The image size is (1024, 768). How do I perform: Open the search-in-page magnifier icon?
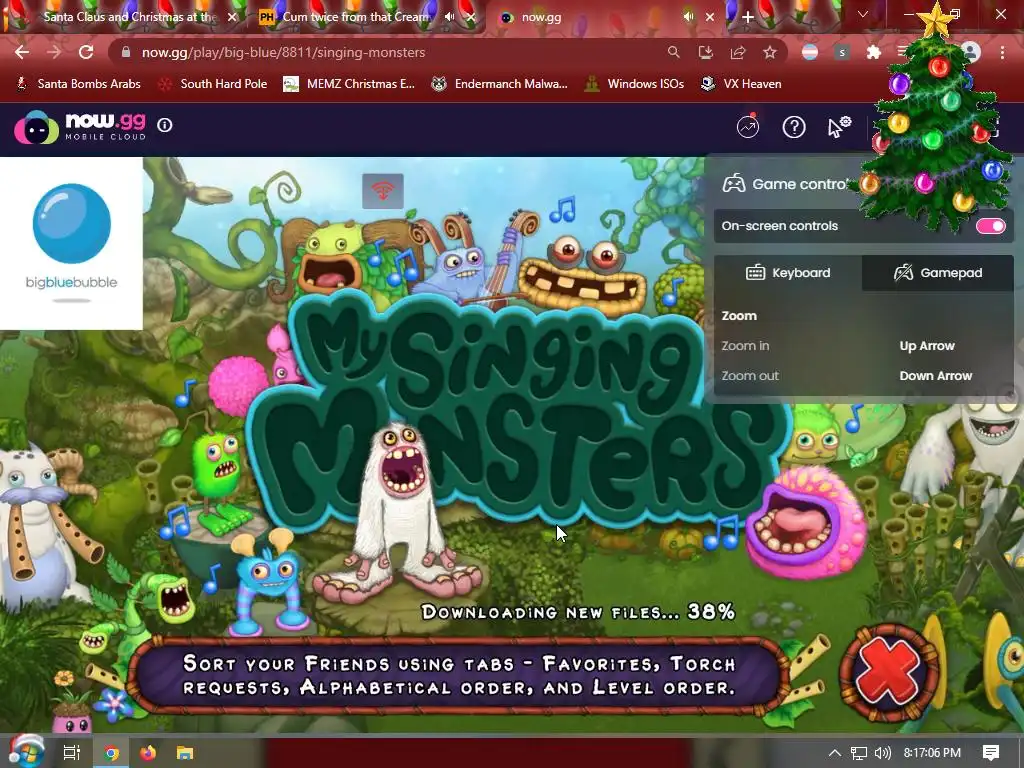[x=673, y=52]
